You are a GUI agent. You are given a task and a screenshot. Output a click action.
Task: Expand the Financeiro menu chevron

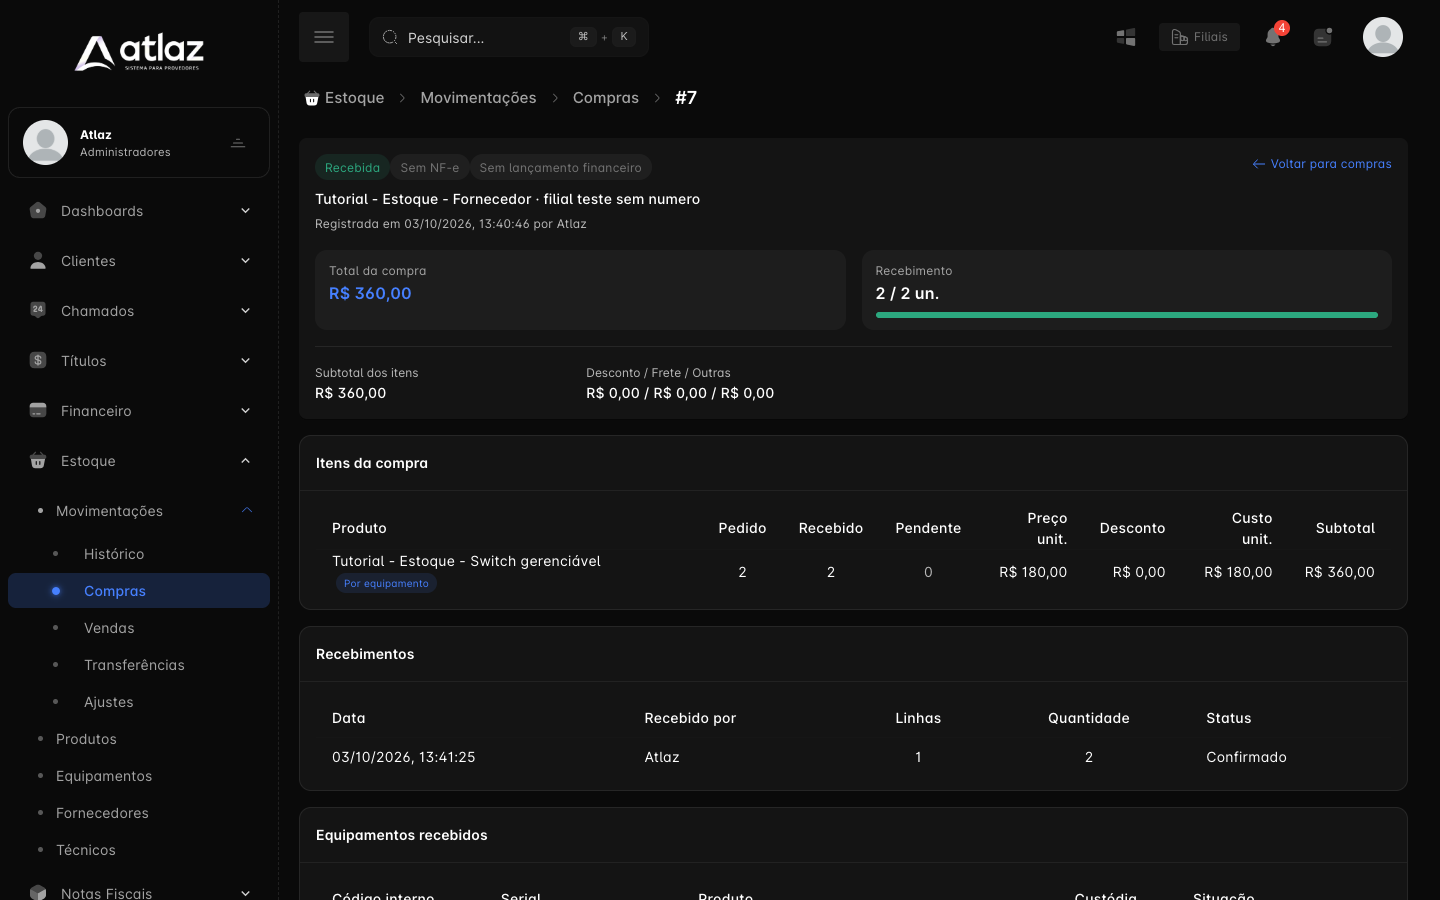pos(245,411)
